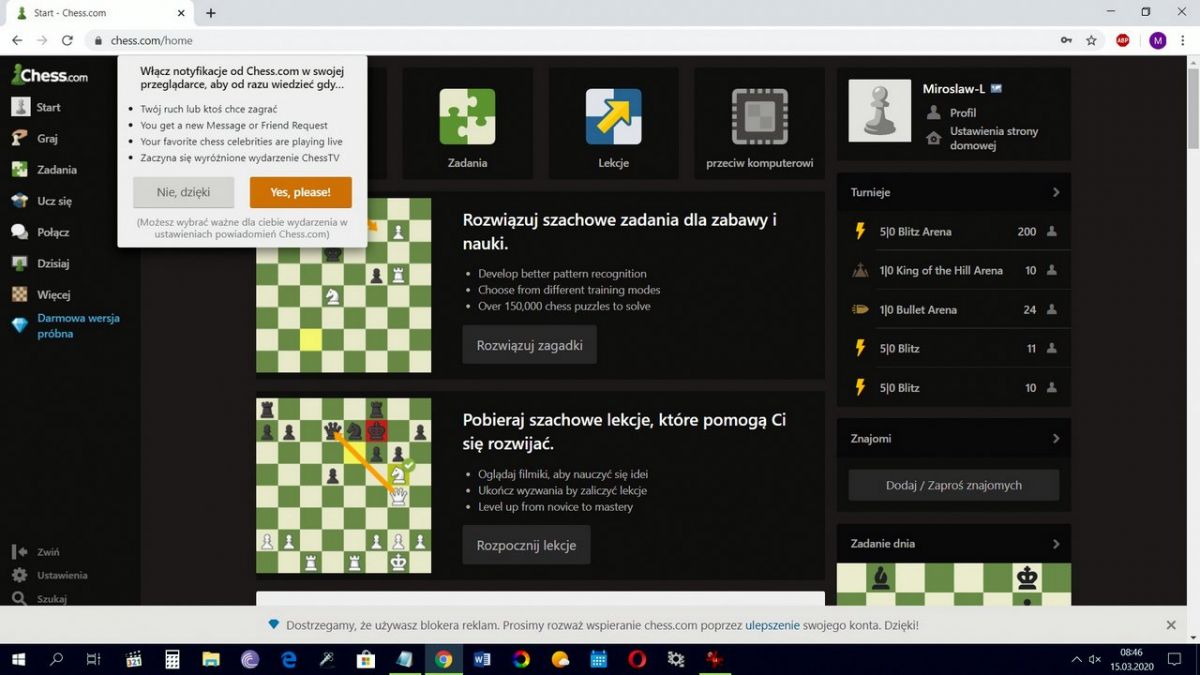Dismiss the ad blocker banner with X
Viewport: 1200px width, 675px height.
pyautogui.click(x=1171, y=625)
